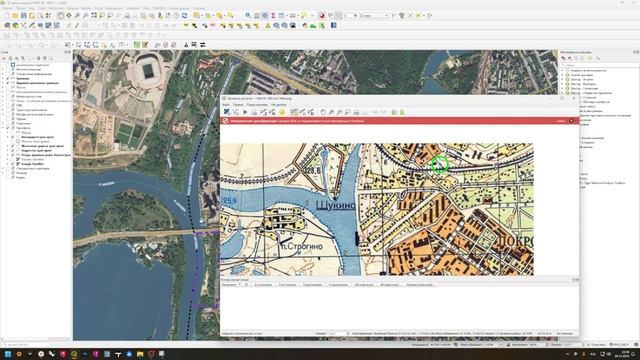The width and height of the screenshot is (640, 360).
Task: Select Move GCP Point tool in Georeferencer
Action: pos(311,112)
